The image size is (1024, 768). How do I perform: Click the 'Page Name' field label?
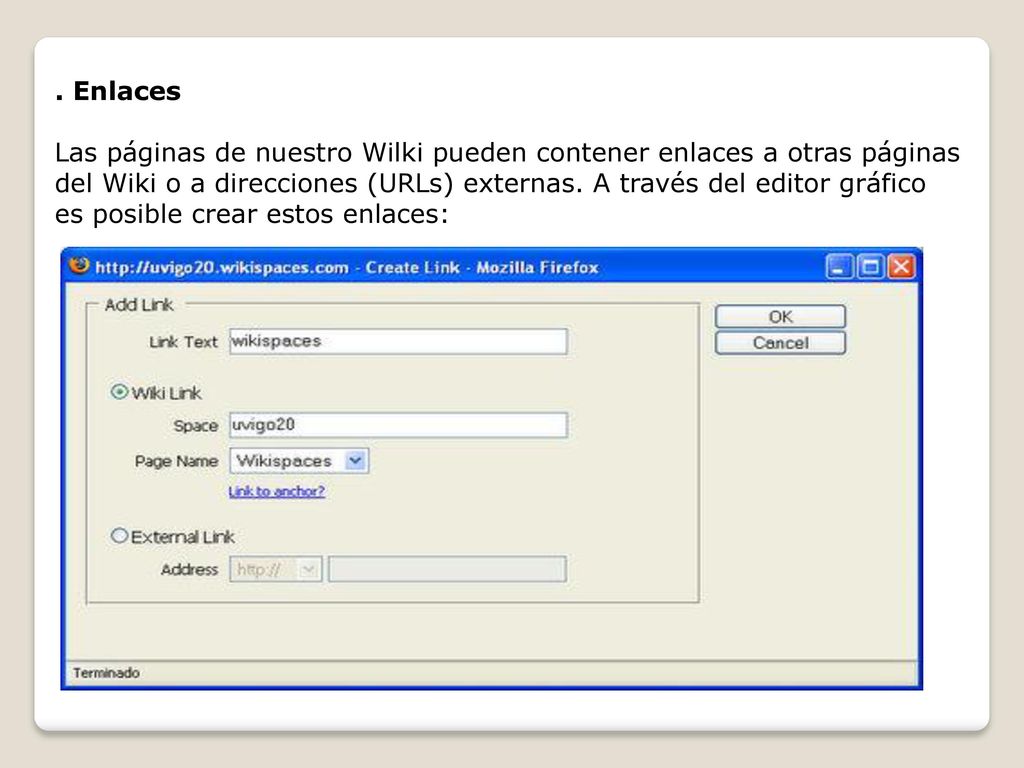(176, 461)
